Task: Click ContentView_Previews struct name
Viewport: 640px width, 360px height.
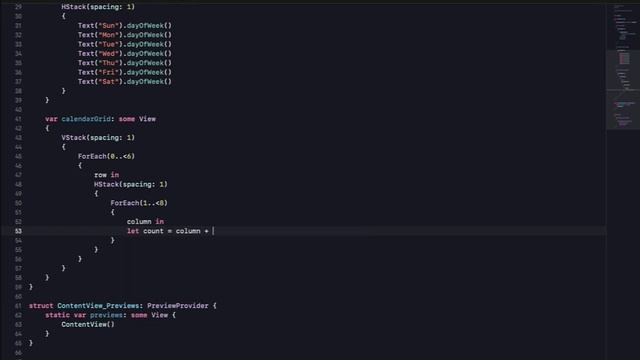Action: point(98,306)
